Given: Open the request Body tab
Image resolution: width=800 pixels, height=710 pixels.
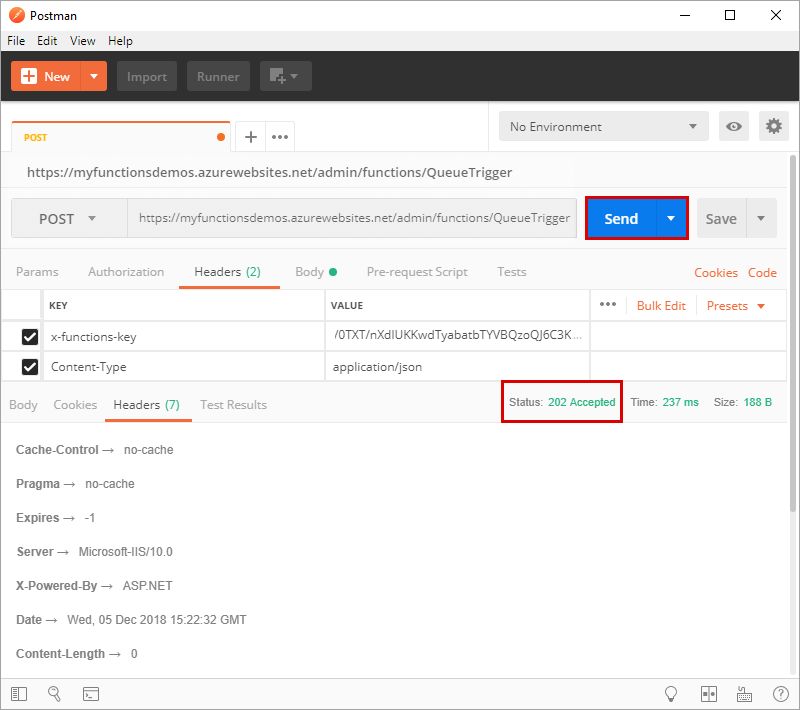Looking at the screenshot, I should [316, 272].
